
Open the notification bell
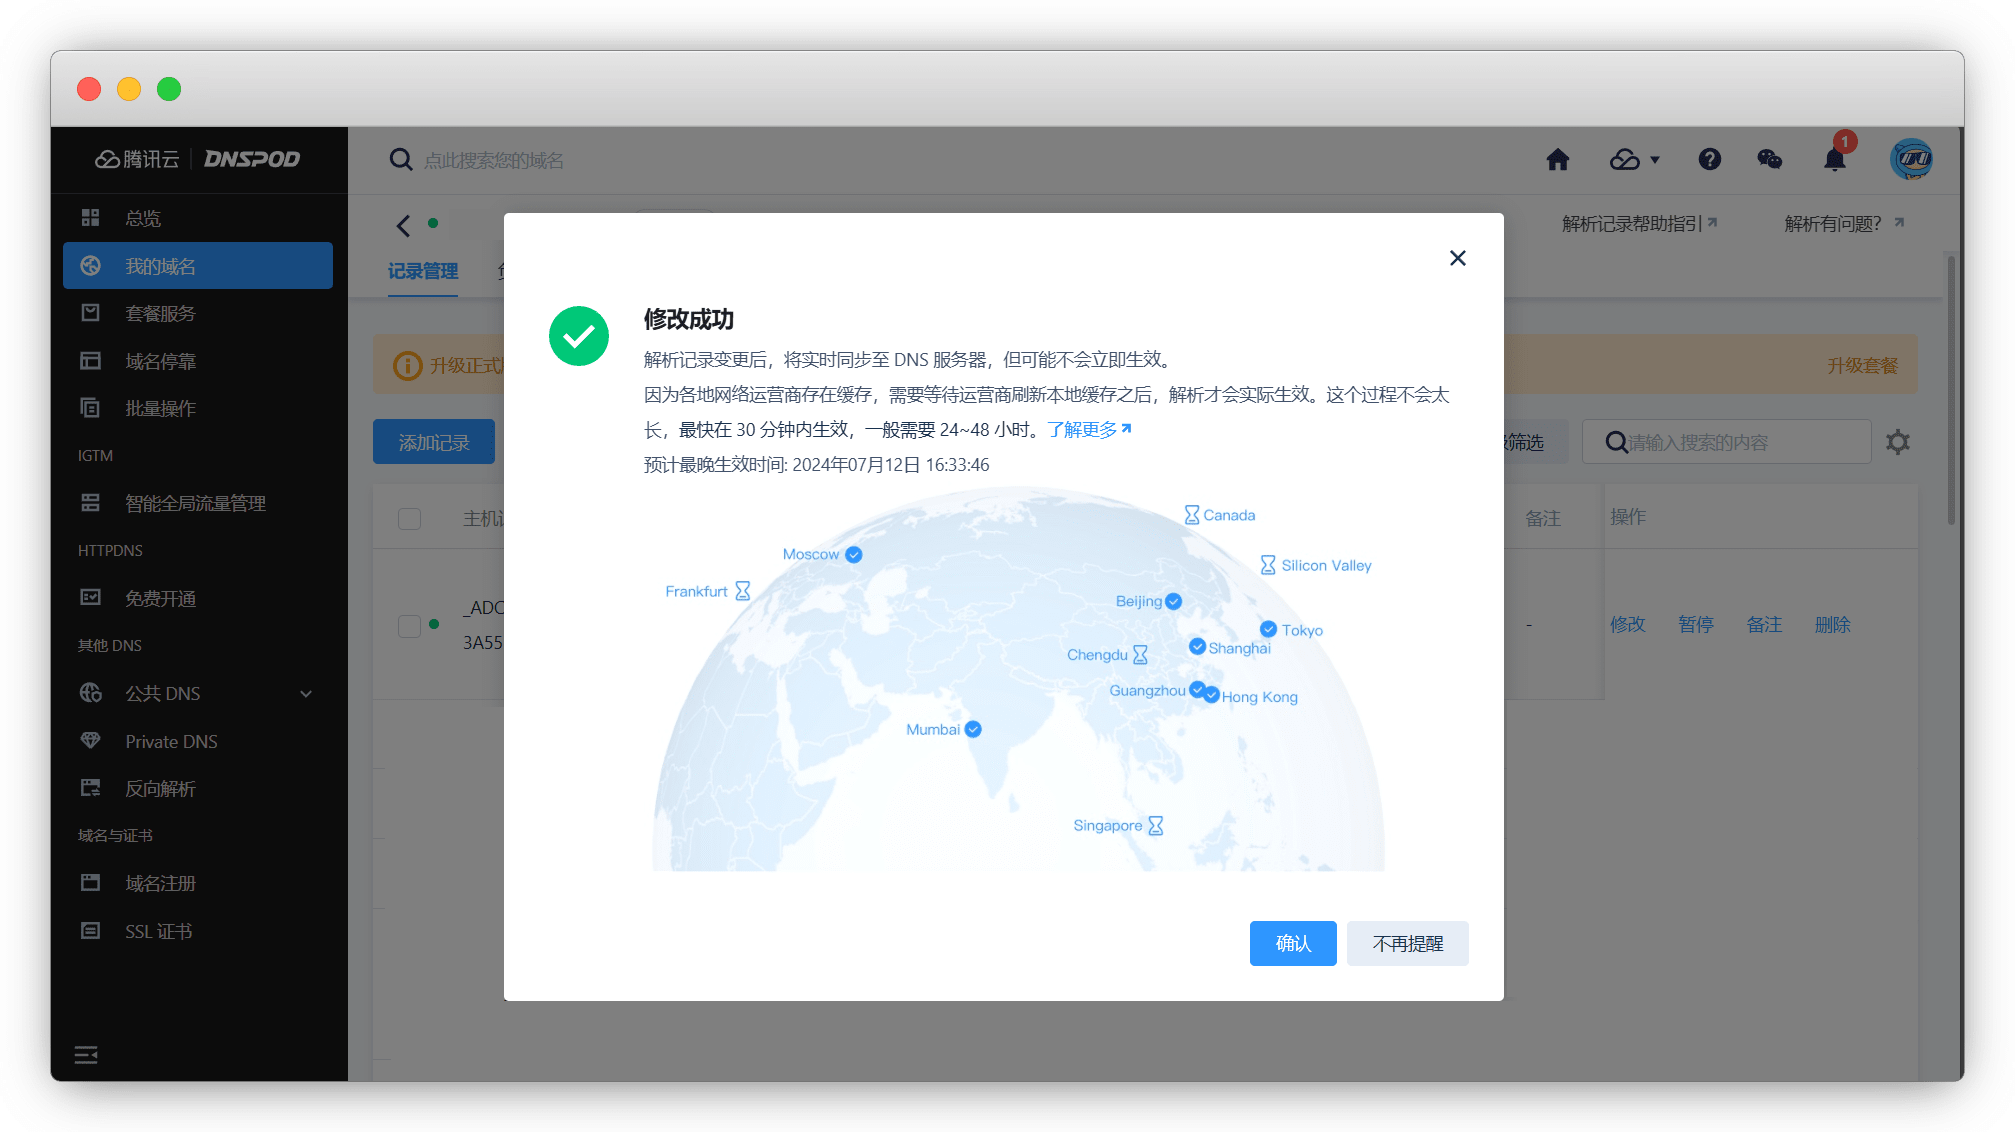point(1834,160)
